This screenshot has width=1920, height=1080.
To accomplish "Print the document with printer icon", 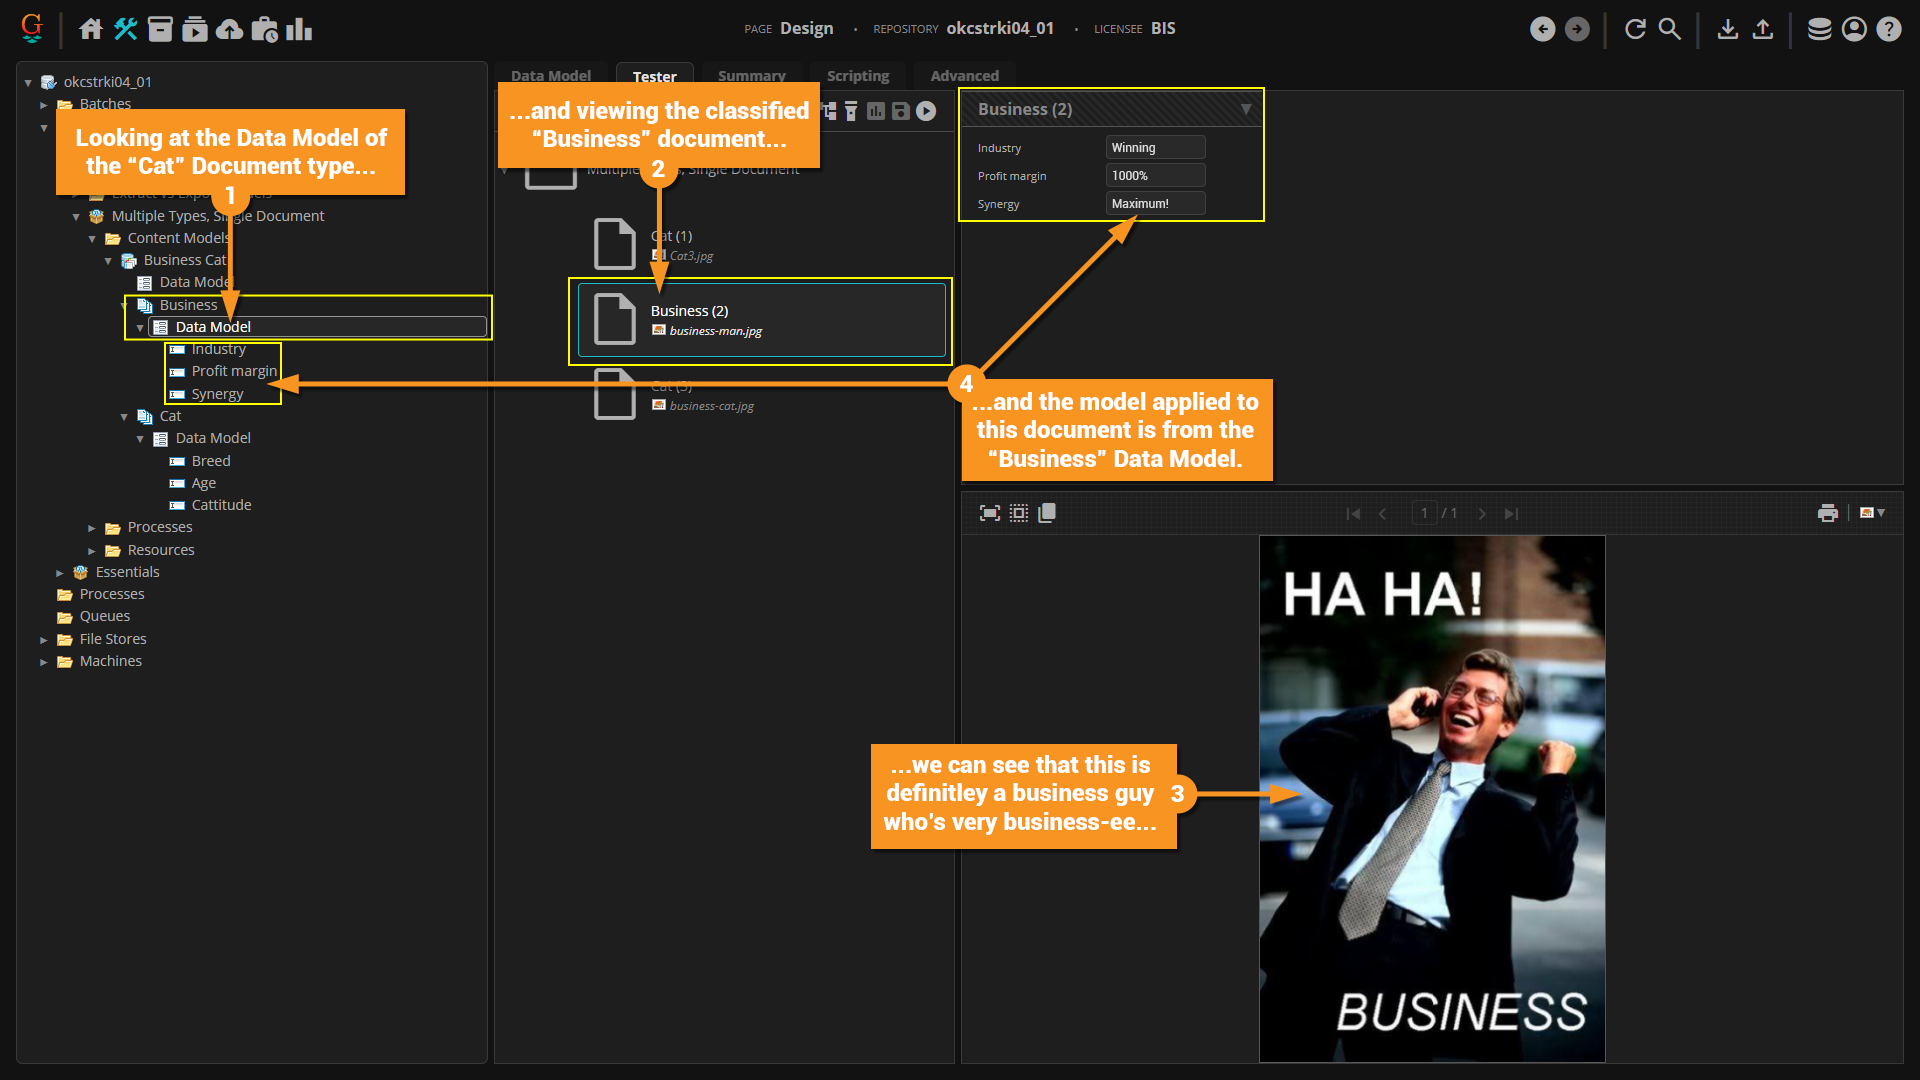I will pos(1827,513).
